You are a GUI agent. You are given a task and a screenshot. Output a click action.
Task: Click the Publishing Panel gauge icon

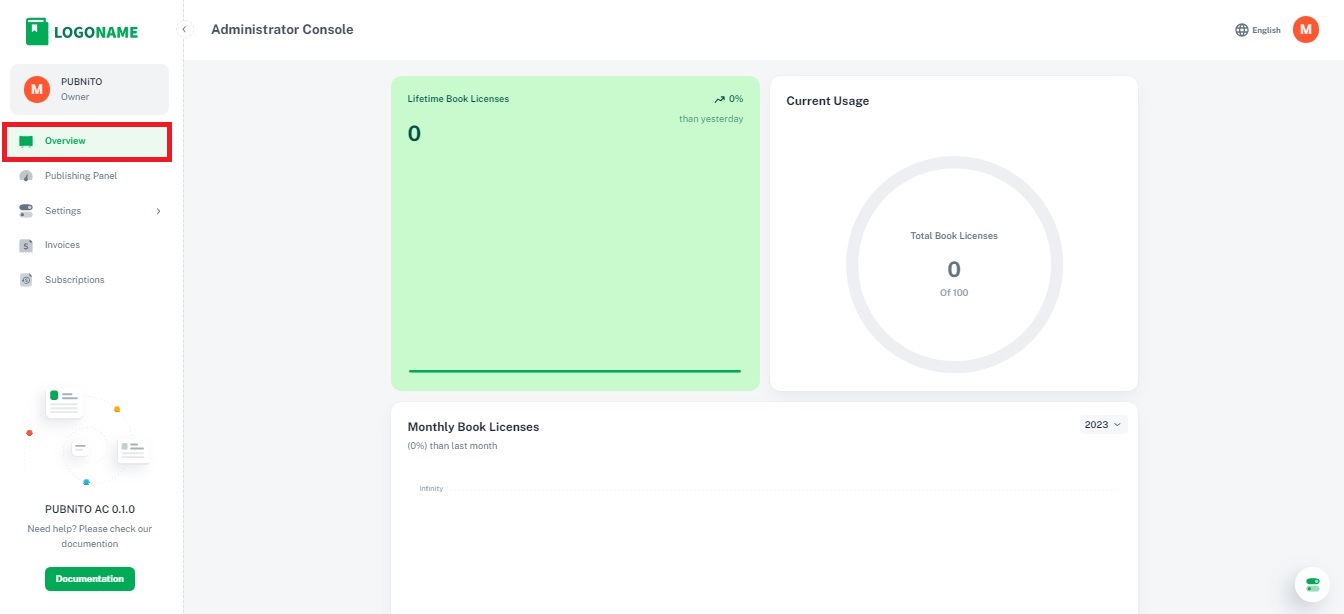point(26,176)
